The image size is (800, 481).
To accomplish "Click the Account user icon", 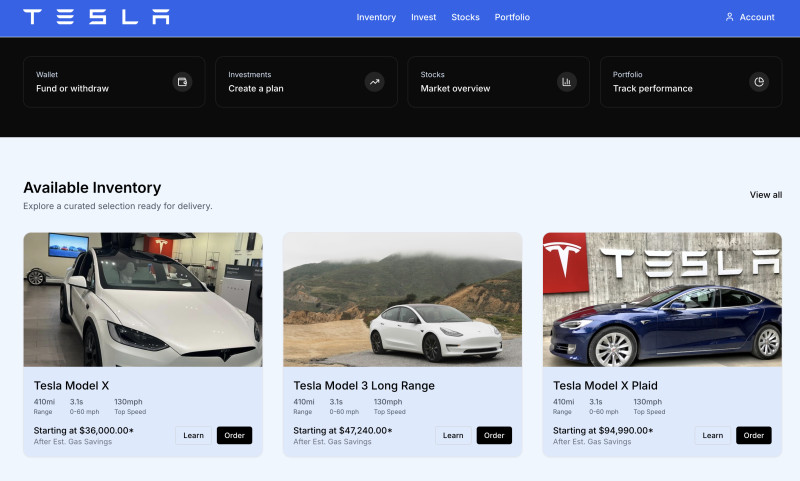I will tap(729, 17).
